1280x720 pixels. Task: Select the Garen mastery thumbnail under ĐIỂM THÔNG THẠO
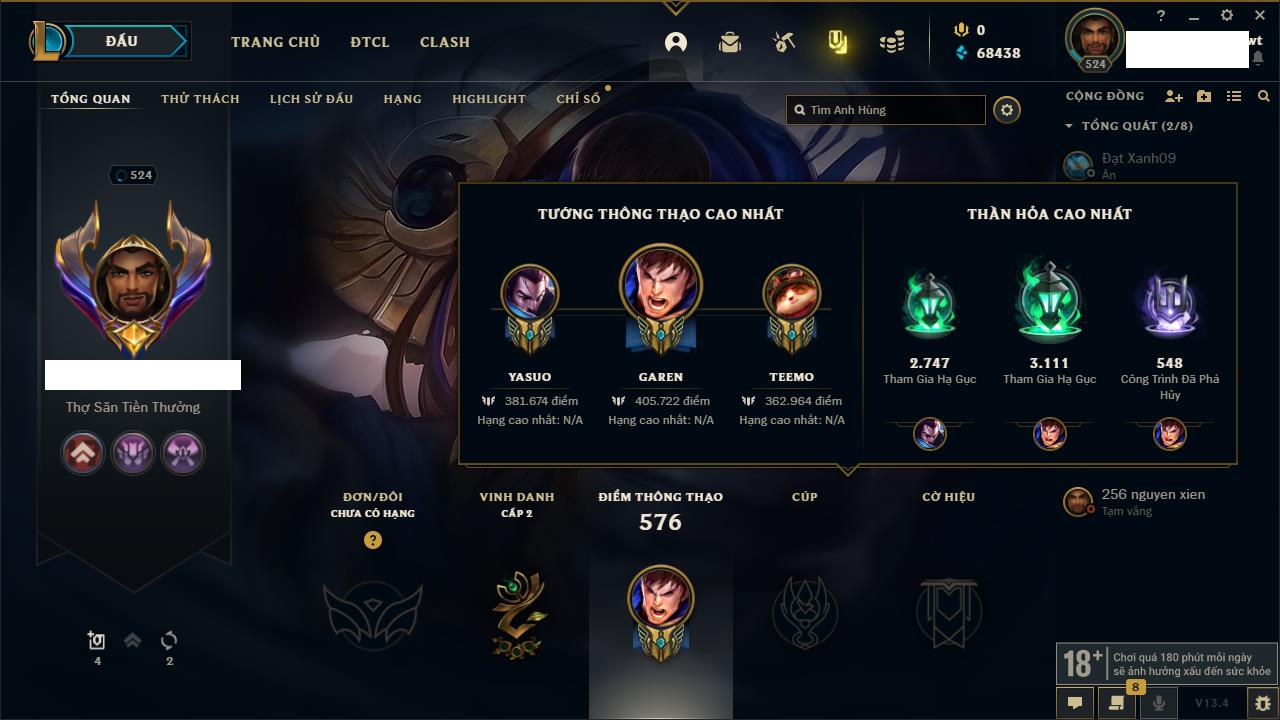pyautogui.click(x=661, y=612)
